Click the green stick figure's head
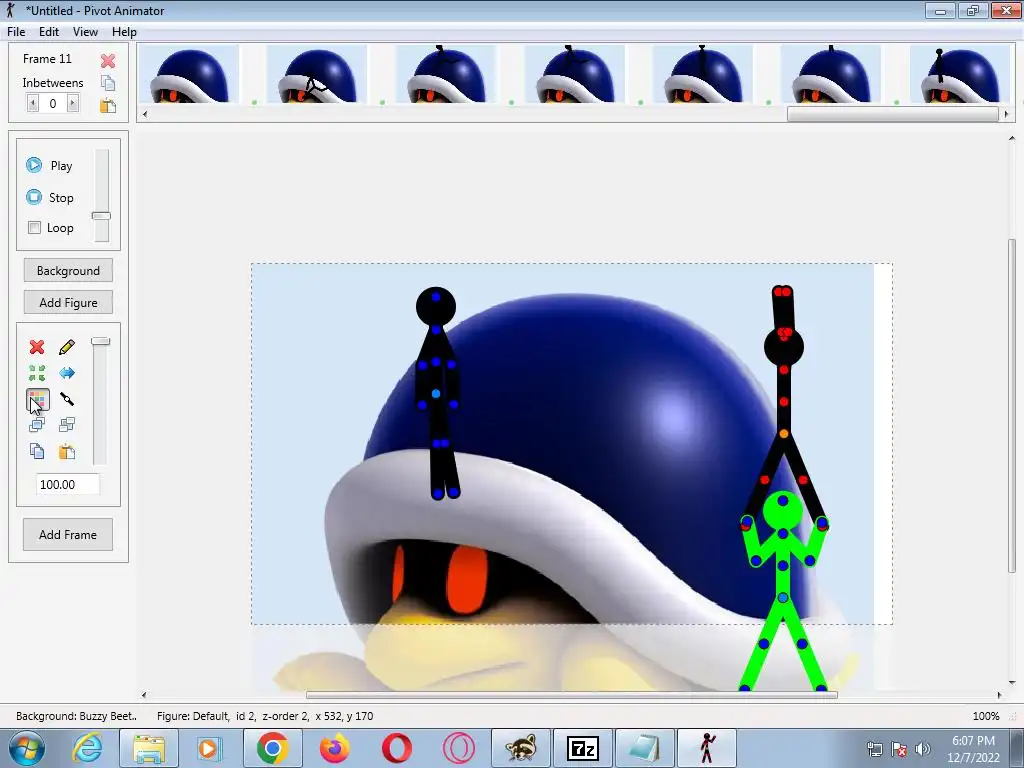 [782, 510]
